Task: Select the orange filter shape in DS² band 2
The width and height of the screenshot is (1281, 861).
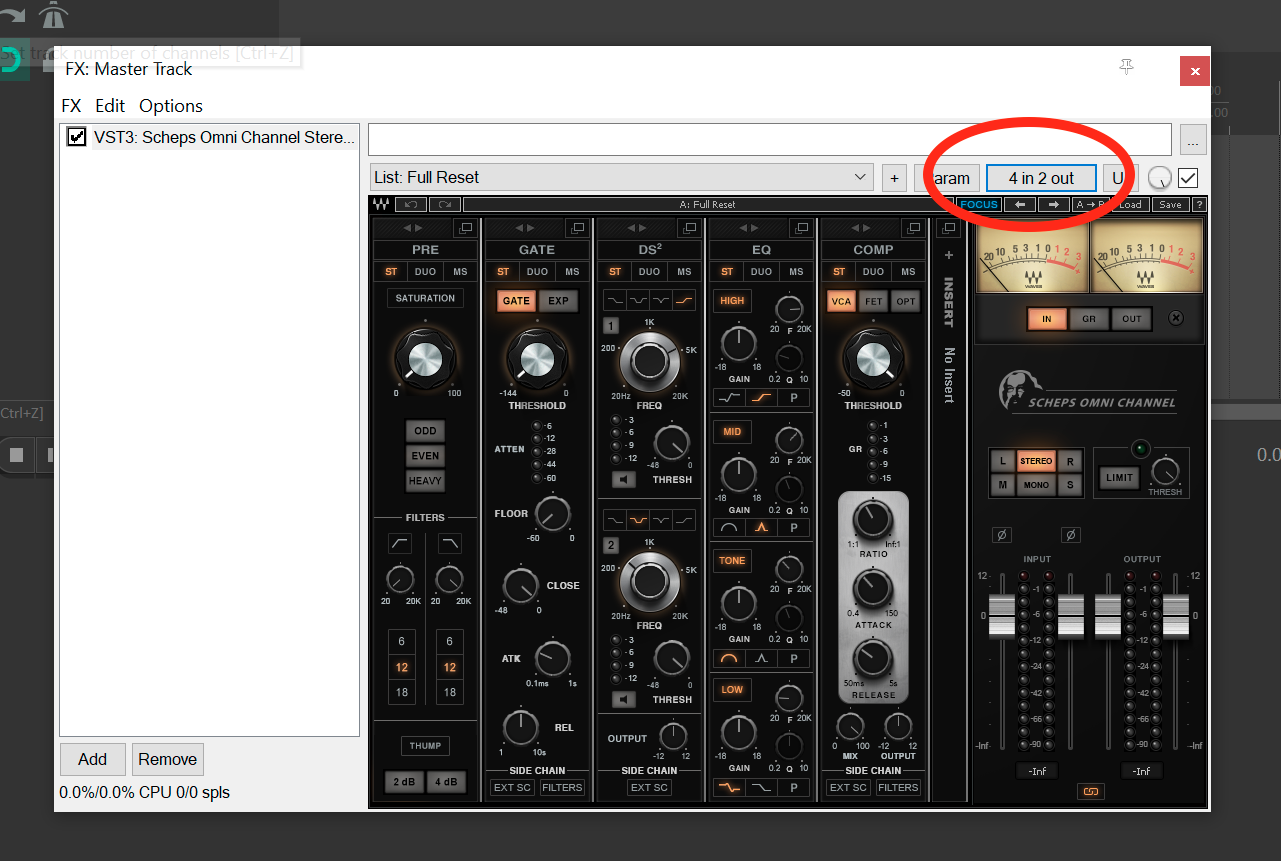Action: (x=637, y=520)
